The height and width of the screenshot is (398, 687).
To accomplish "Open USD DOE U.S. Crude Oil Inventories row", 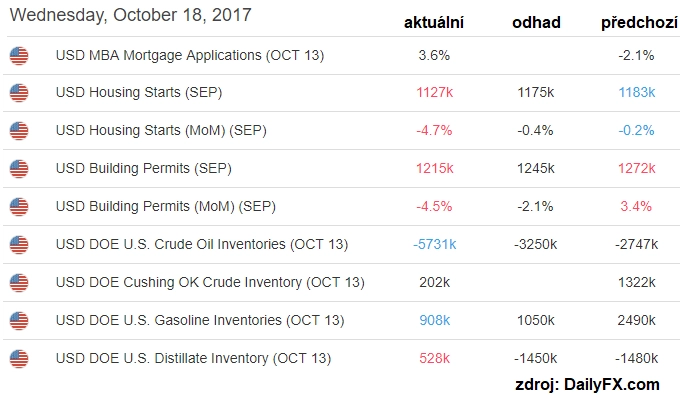I will pyautogui.click(x=342, y=245).
